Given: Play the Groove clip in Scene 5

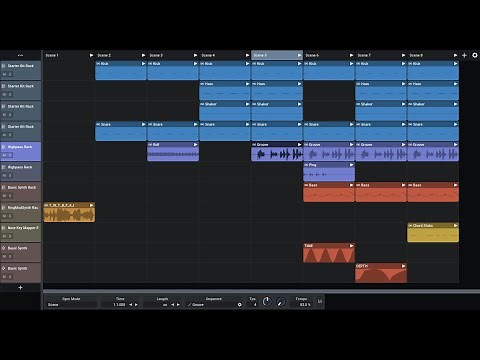Looking at the screenshot, I should click(x=299, y=145).
